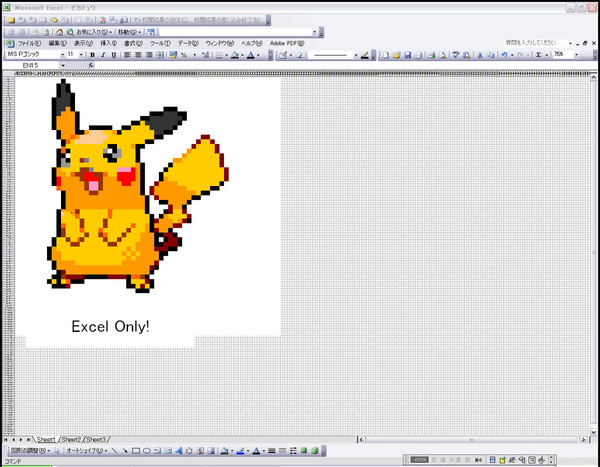This screenshot has height=467, width=600.
Task: Click Erase Border eraser icon
Action: coord(300,56)
